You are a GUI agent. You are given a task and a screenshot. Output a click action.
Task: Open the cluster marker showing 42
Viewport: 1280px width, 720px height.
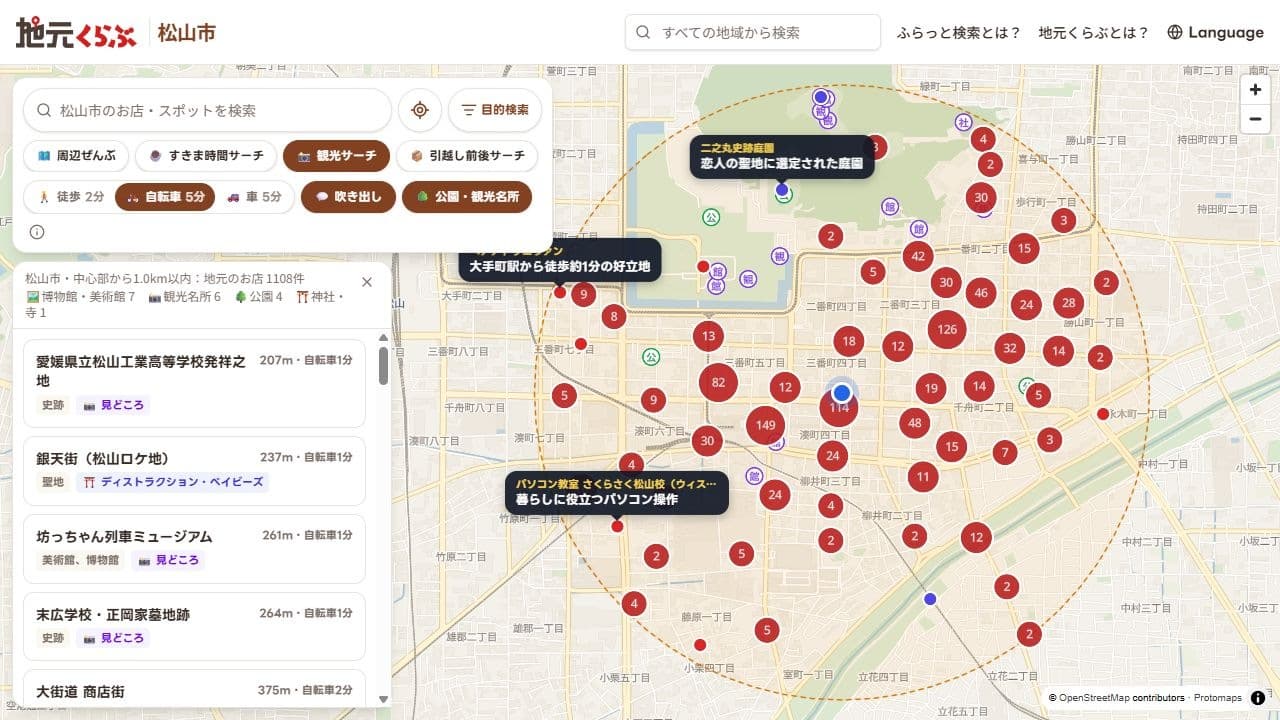[918, 257]
